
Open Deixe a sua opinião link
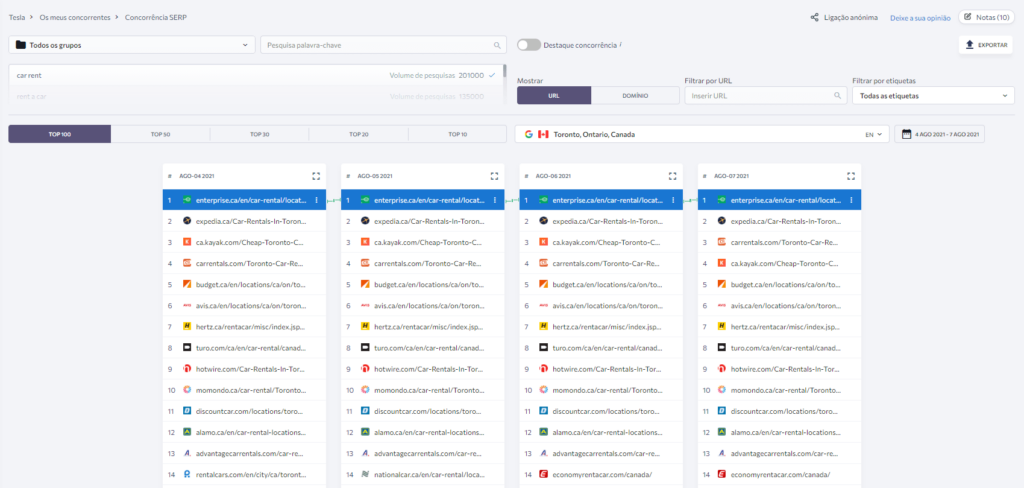tap(920, 18)
